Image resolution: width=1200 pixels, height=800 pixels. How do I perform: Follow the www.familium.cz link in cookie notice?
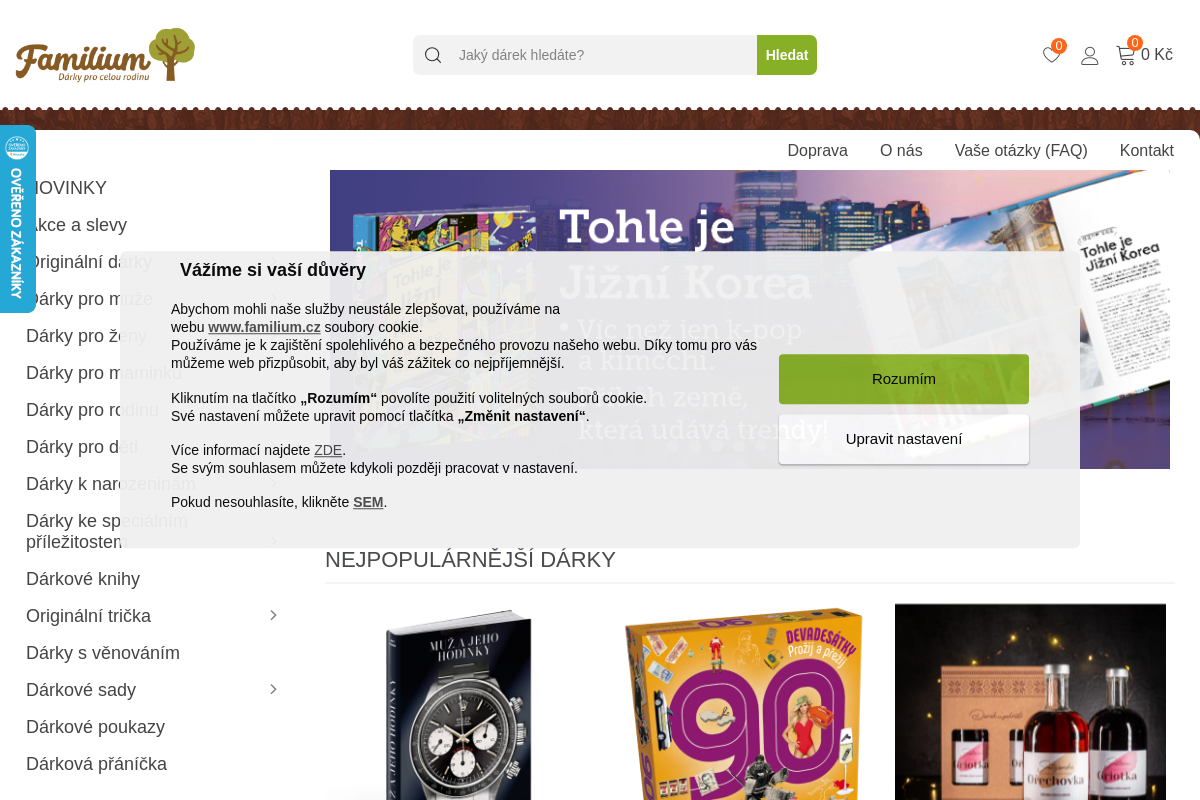point(264,327)
